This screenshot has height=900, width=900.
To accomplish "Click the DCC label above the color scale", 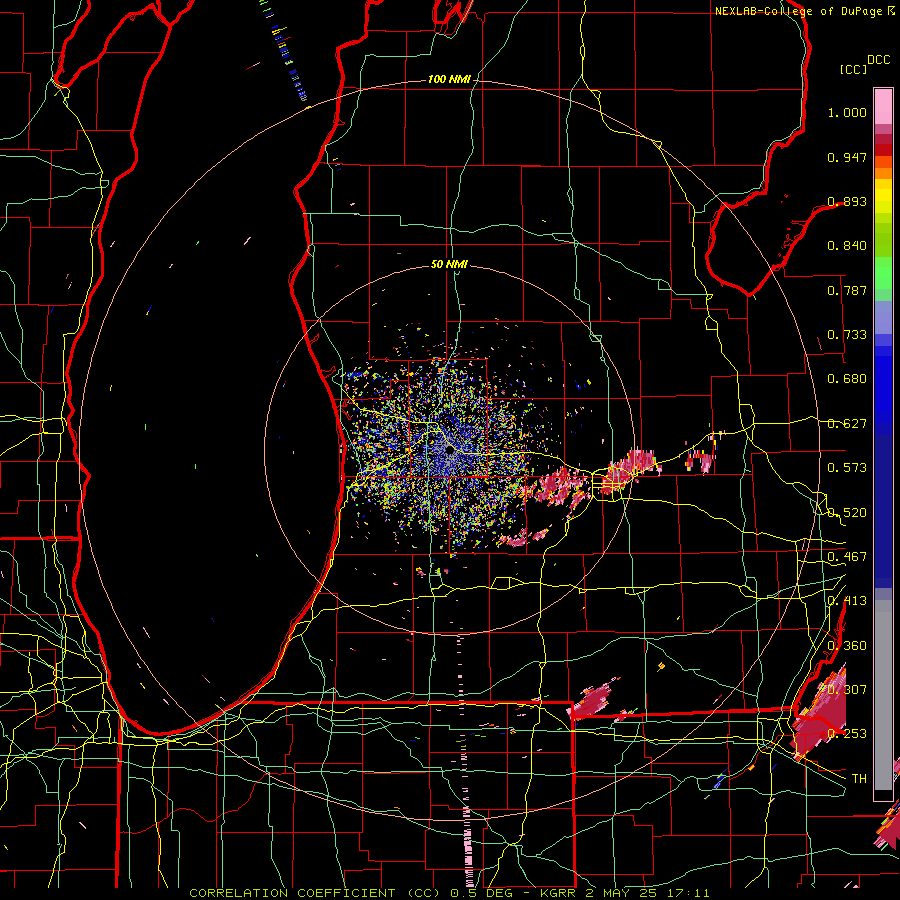I will tap(879, 60).
